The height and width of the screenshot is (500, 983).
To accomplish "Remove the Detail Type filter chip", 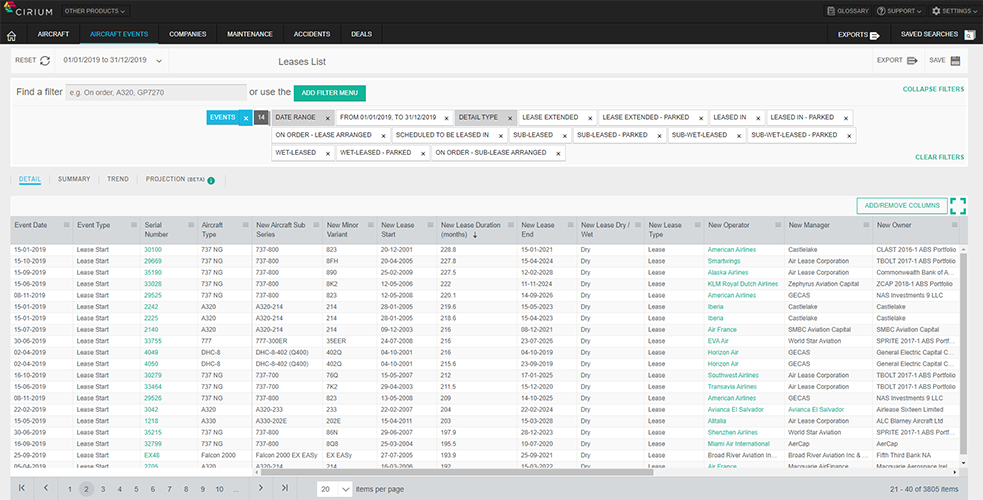I will 510,118.
